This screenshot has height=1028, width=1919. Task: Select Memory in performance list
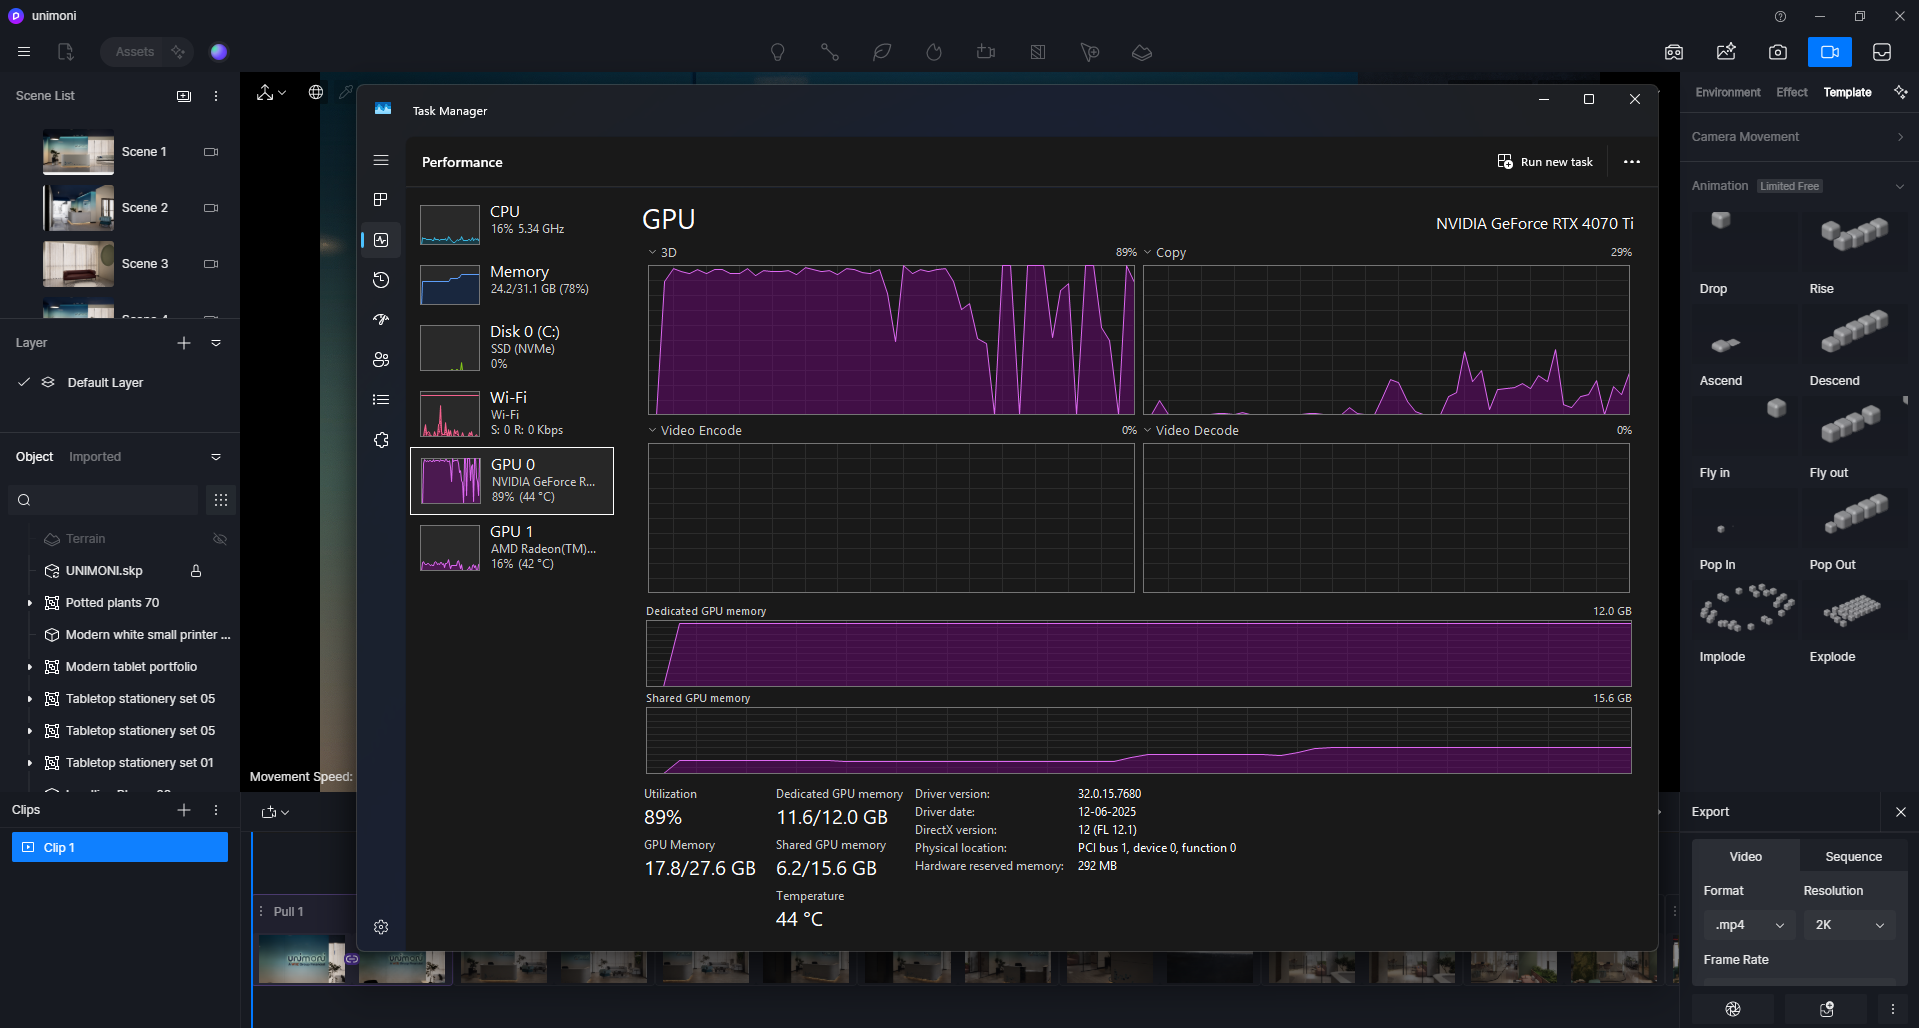click(x=512, y=285)
